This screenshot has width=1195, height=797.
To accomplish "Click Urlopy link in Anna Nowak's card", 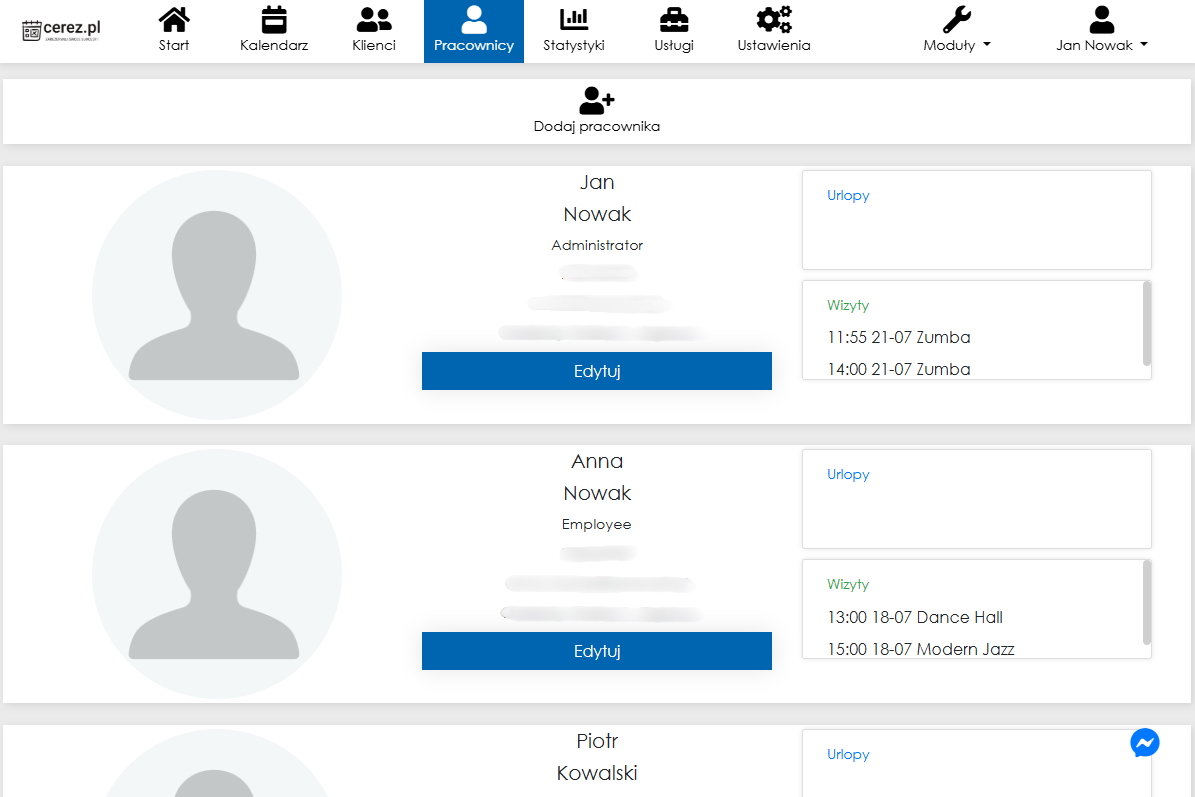I will (848, 475).
